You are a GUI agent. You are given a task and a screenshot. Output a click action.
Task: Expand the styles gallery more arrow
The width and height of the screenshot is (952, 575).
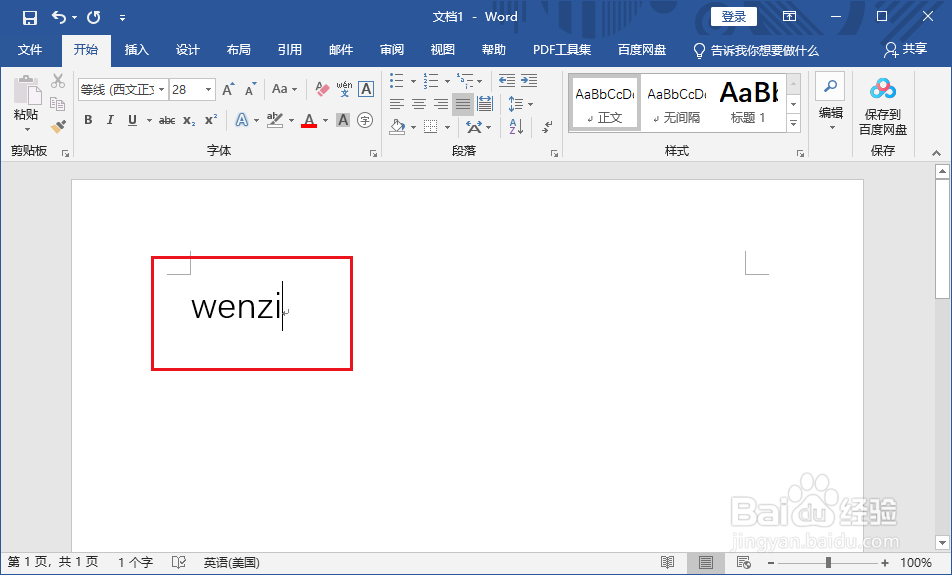point(794,123)
